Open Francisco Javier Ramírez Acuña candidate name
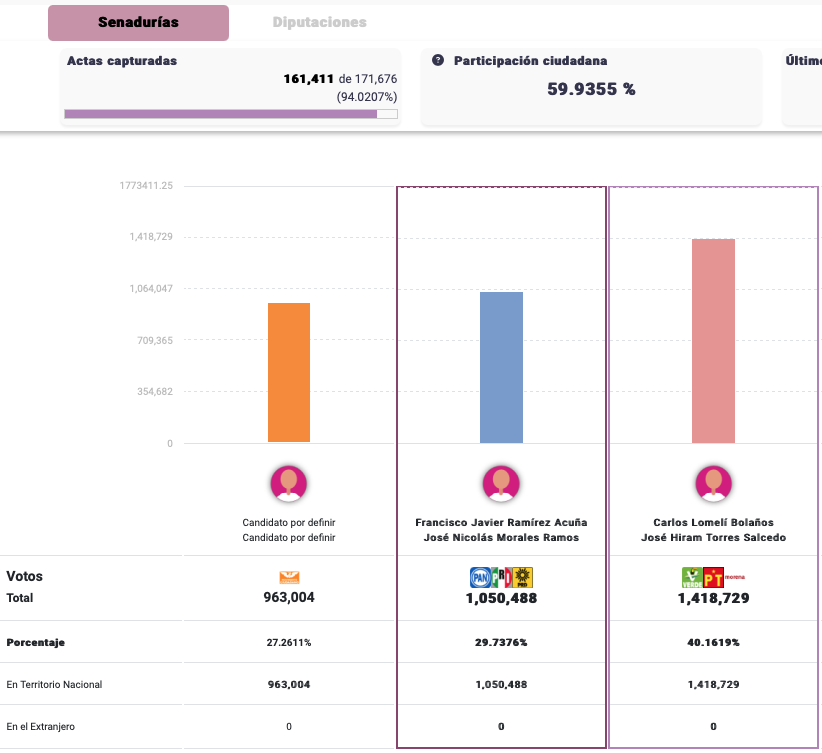822x753 pixels. [501, 522]
